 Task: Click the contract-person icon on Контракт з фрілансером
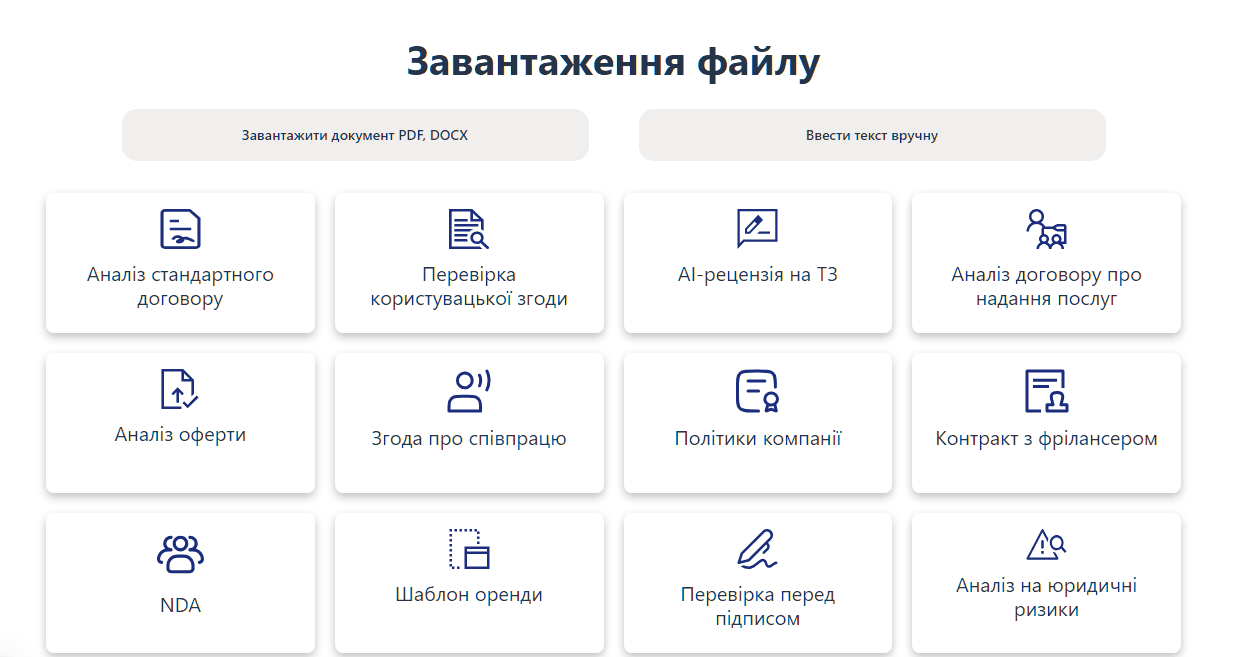1046,389
